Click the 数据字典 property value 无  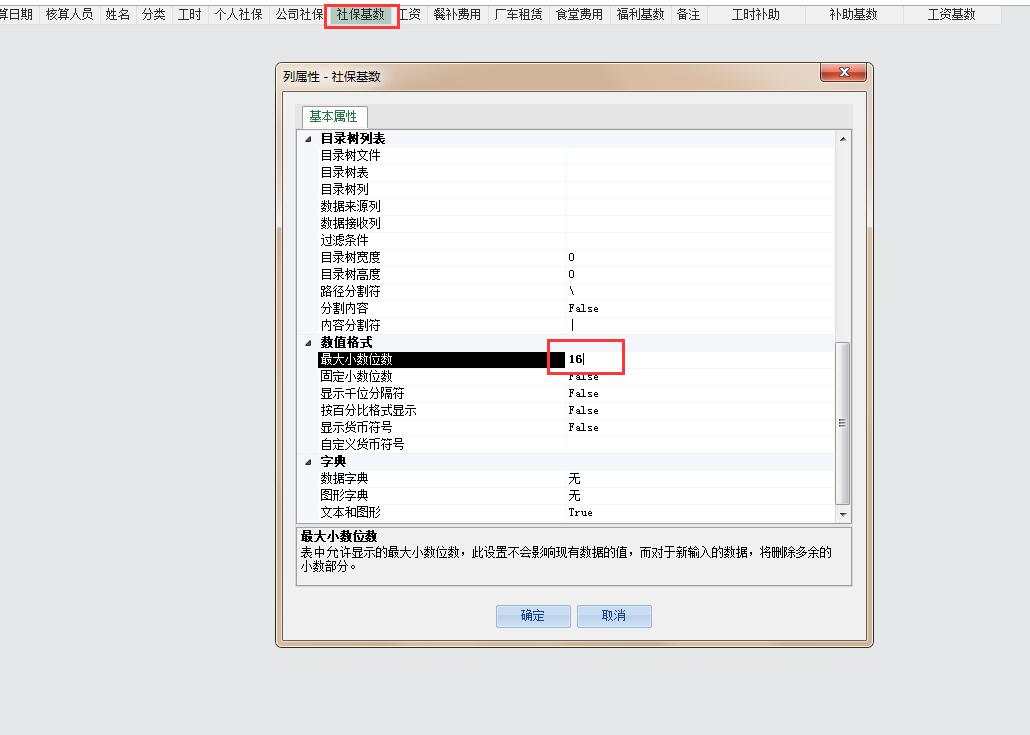click(x=575, y=479)
